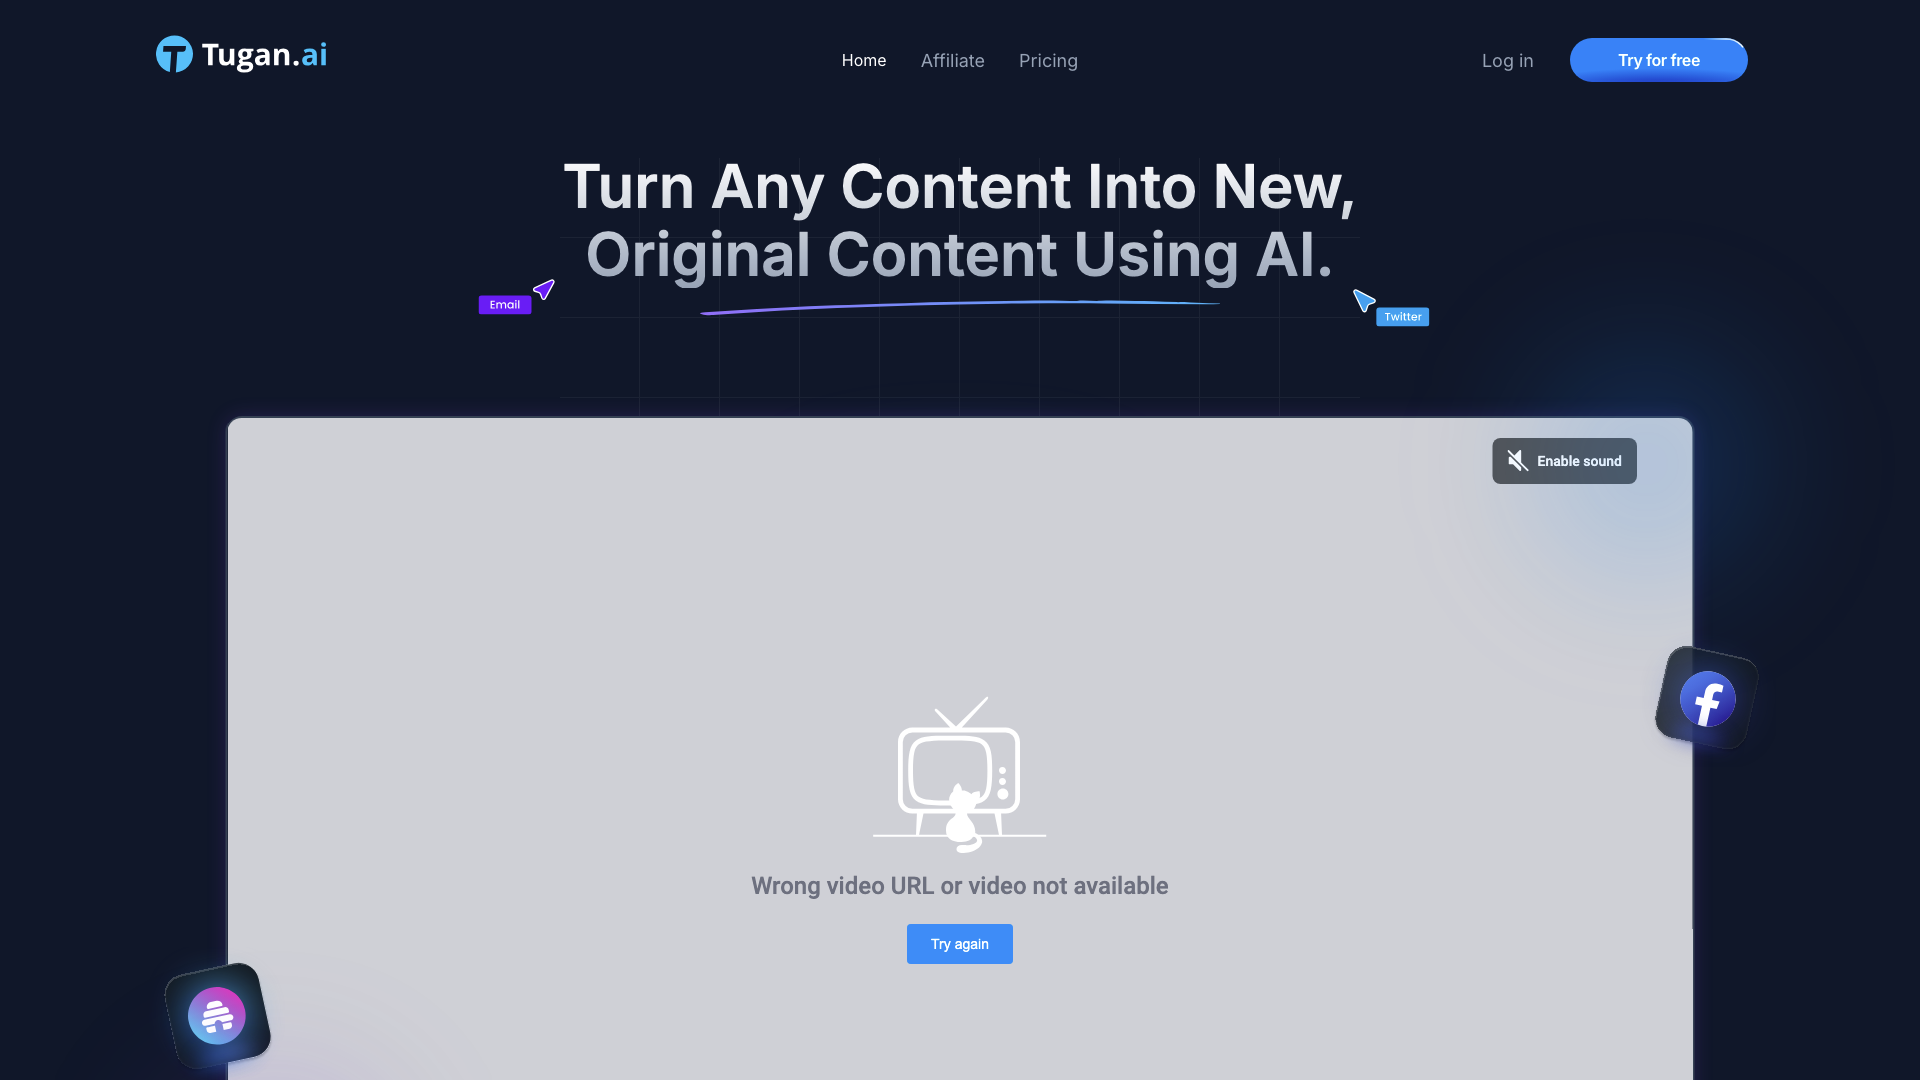Toggle sound using Enable sound button
Image resolution: width=1920 pixels, height=1080 pixels.
[x=1564, y=460]
